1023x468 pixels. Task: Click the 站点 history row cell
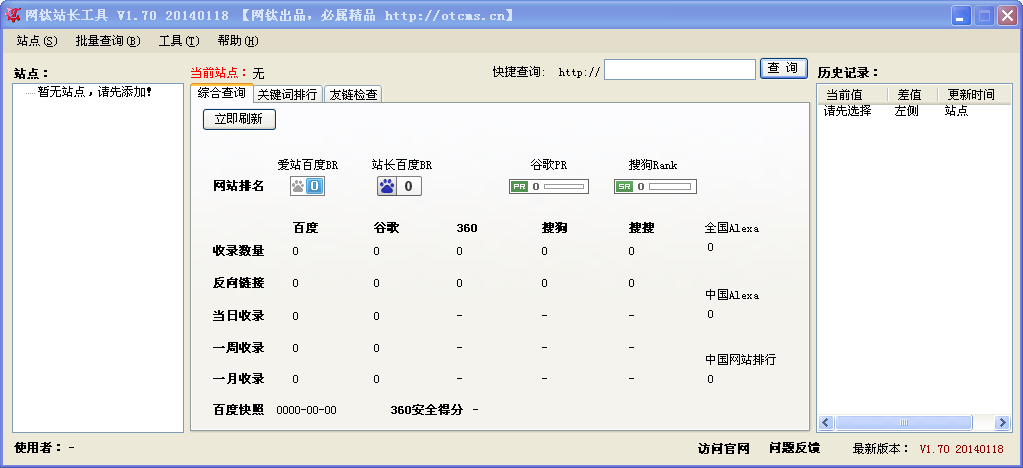(x=956, y=111)
